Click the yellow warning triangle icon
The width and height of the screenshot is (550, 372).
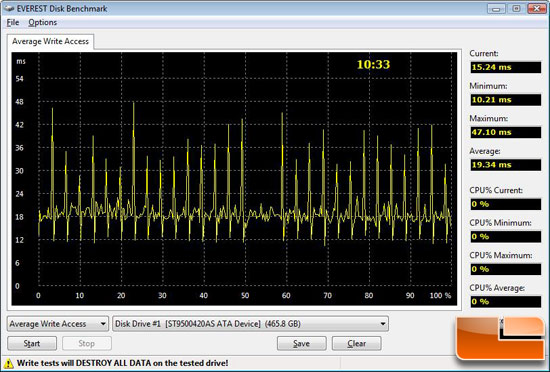coord(8,363)
